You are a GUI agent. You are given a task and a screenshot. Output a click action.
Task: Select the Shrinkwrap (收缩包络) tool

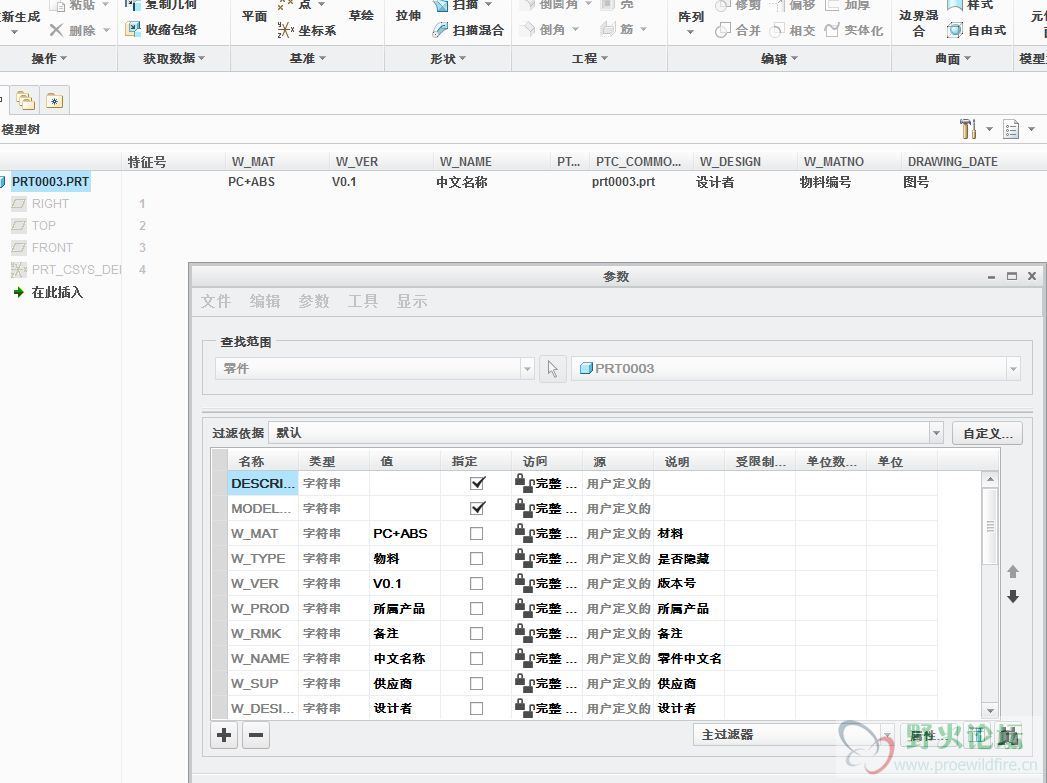162,30
